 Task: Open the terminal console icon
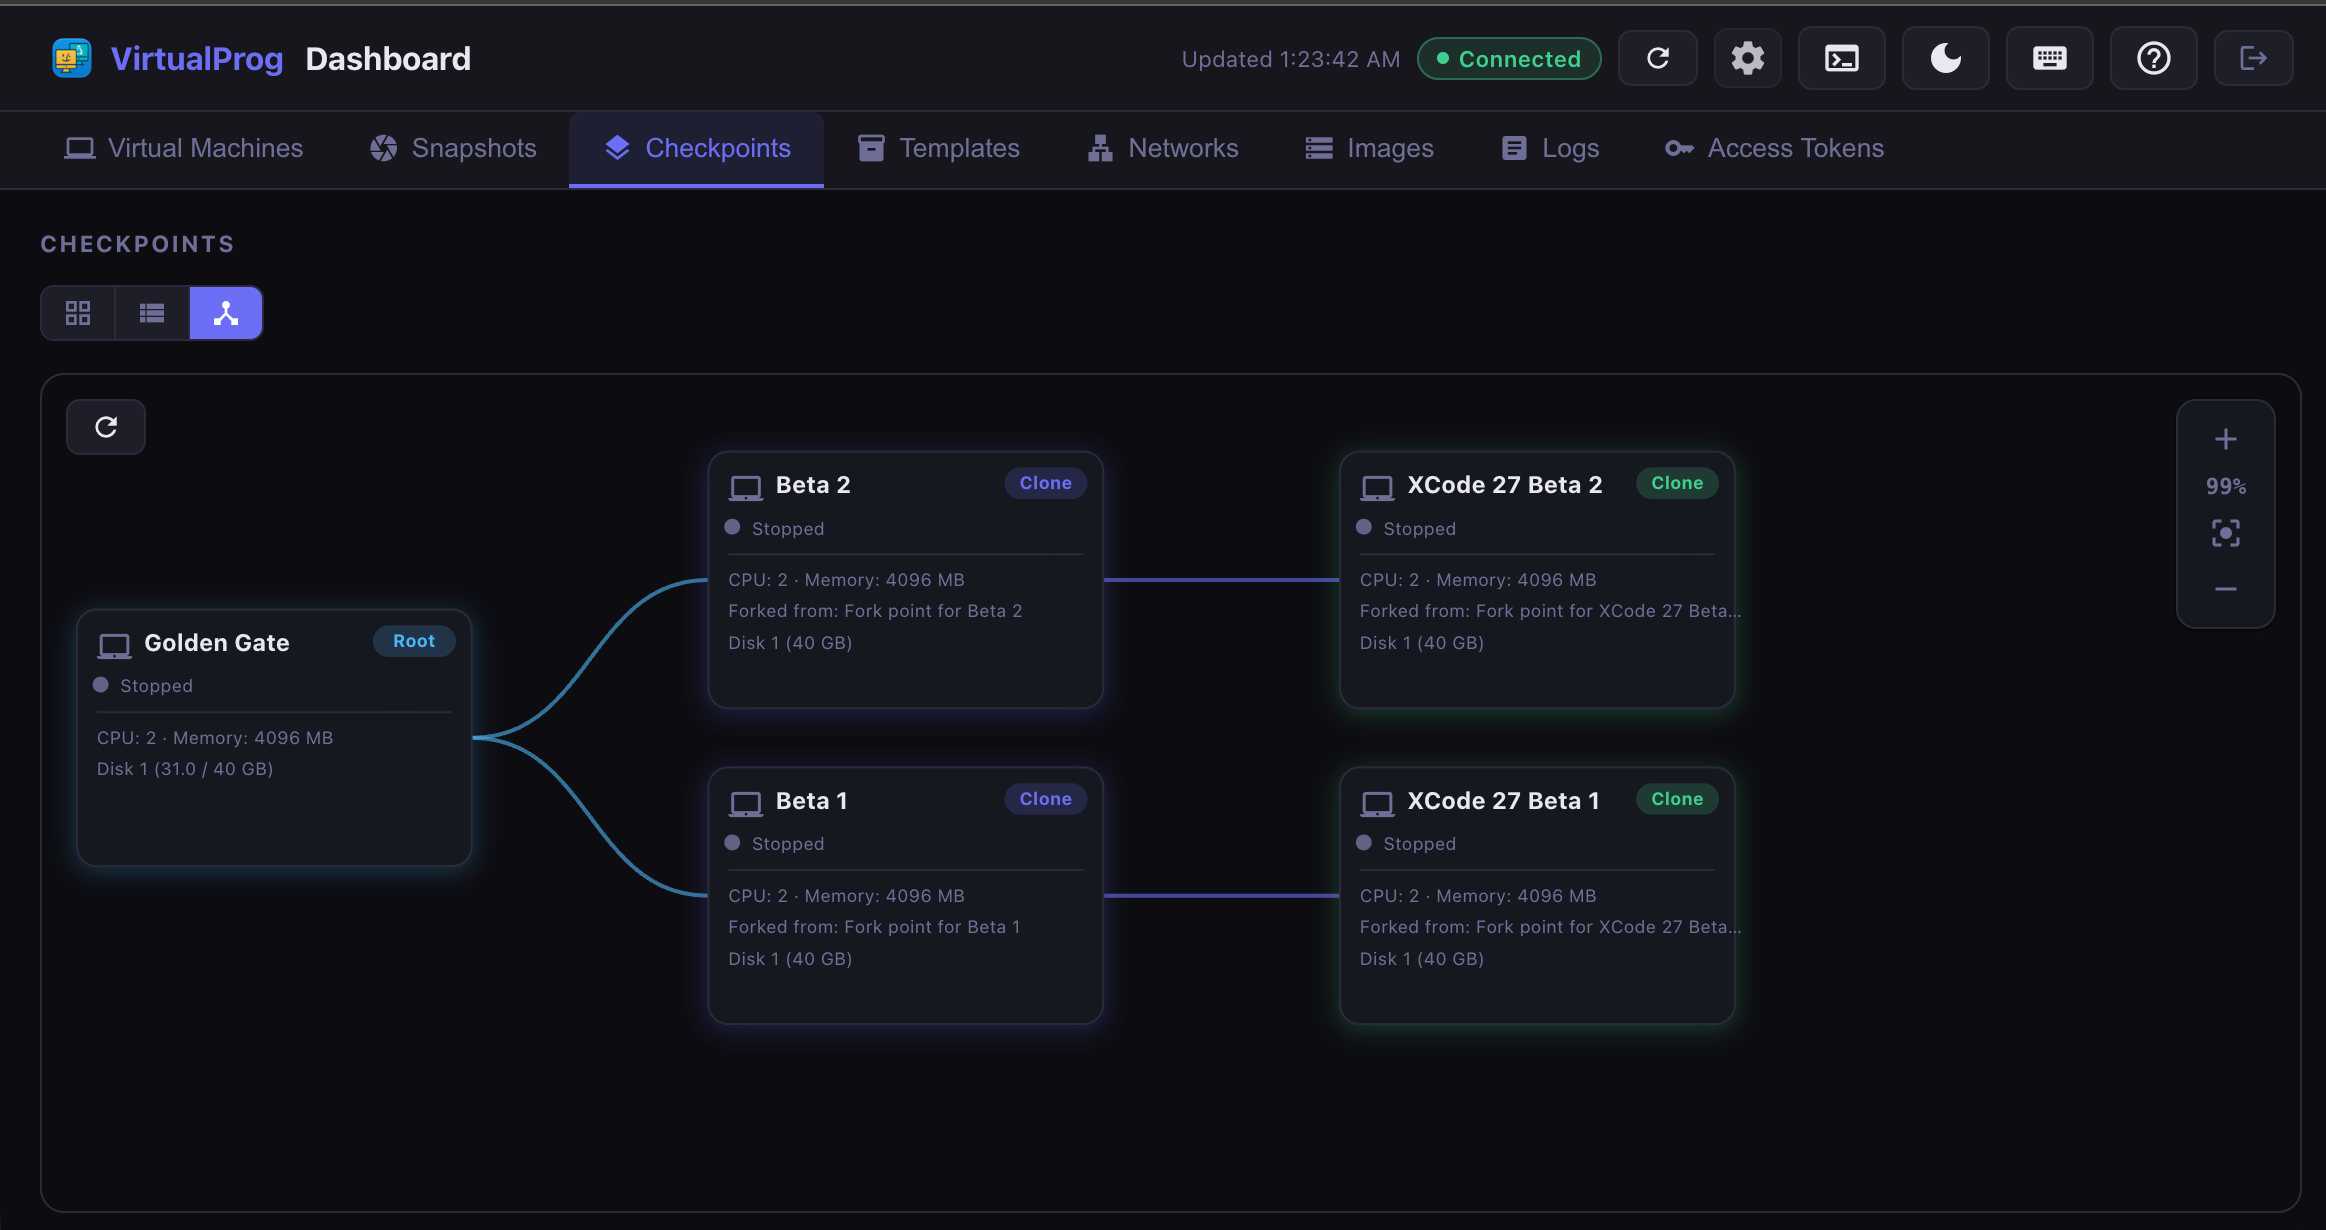coord(1841,59)
